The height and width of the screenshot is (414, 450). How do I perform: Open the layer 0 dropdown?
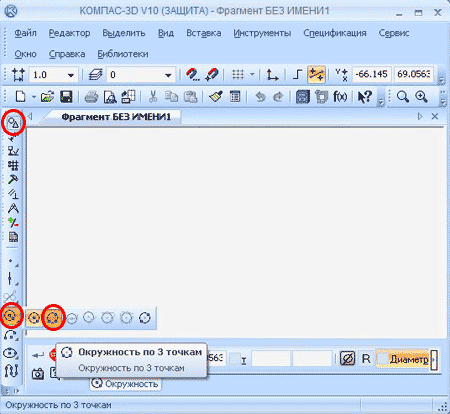click(x=168, y=75)
